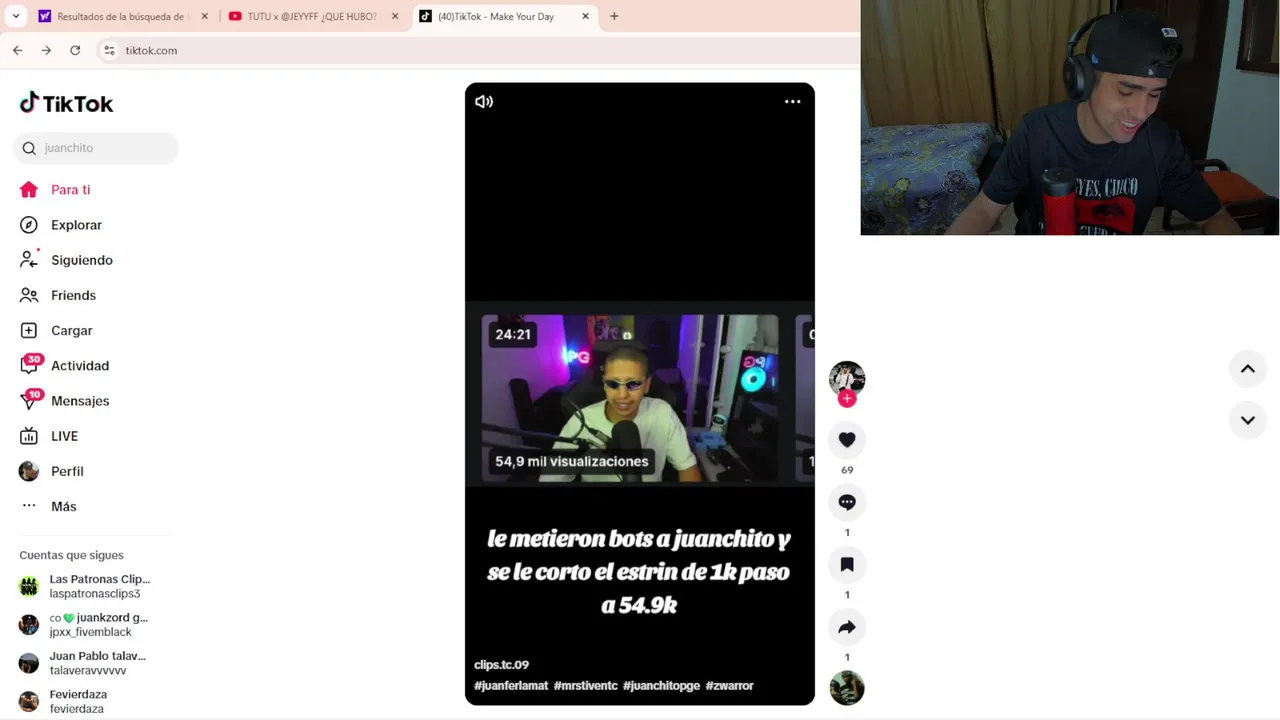The height and width of the screenshot is (720, 1280).
Task: Save video with bookmark icon
Action: click(847, 565)
